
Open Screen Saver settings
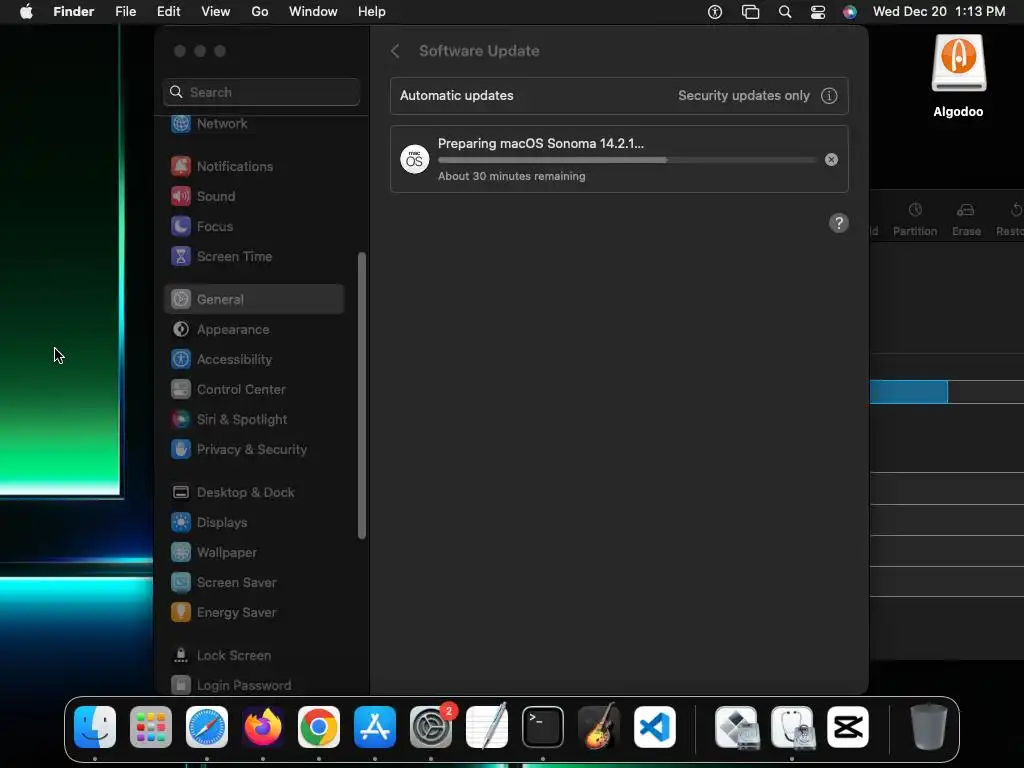pyautogui.click(x=253, y=583)
